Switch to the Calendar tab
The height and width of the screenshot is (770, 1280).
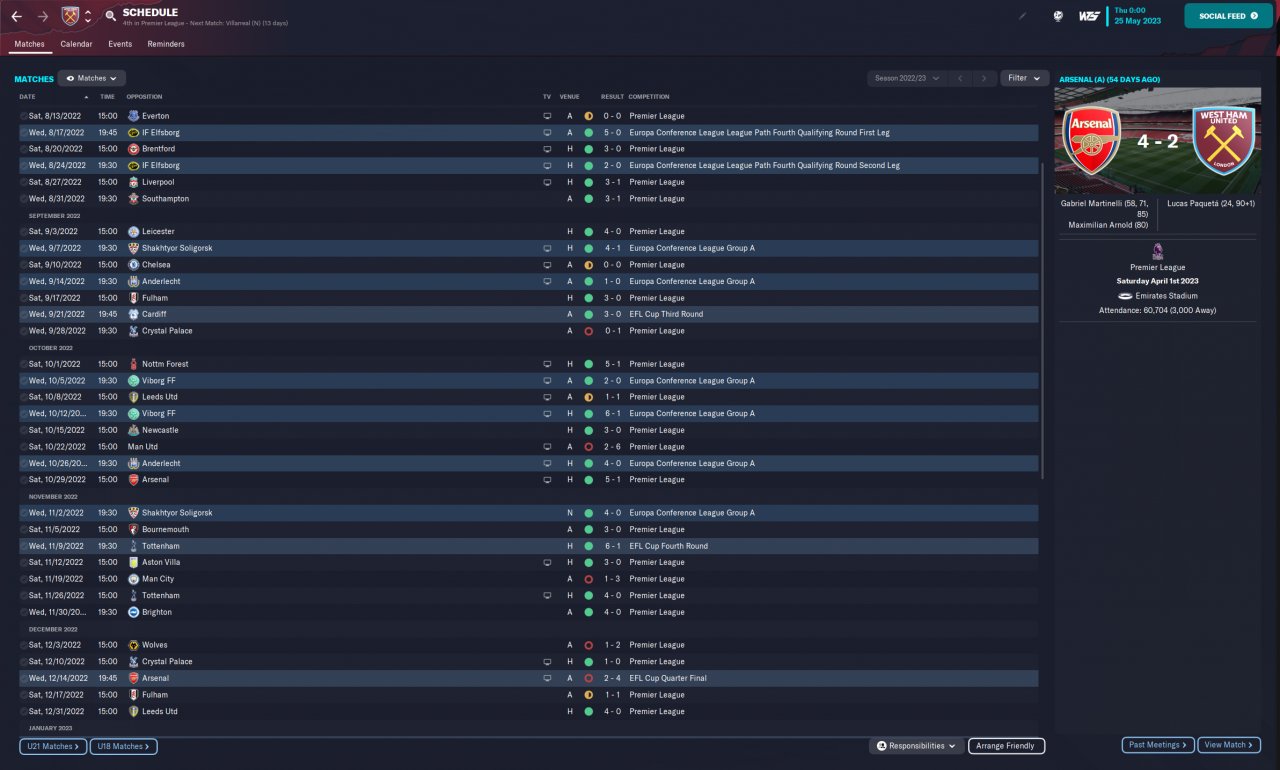[76, 44]
